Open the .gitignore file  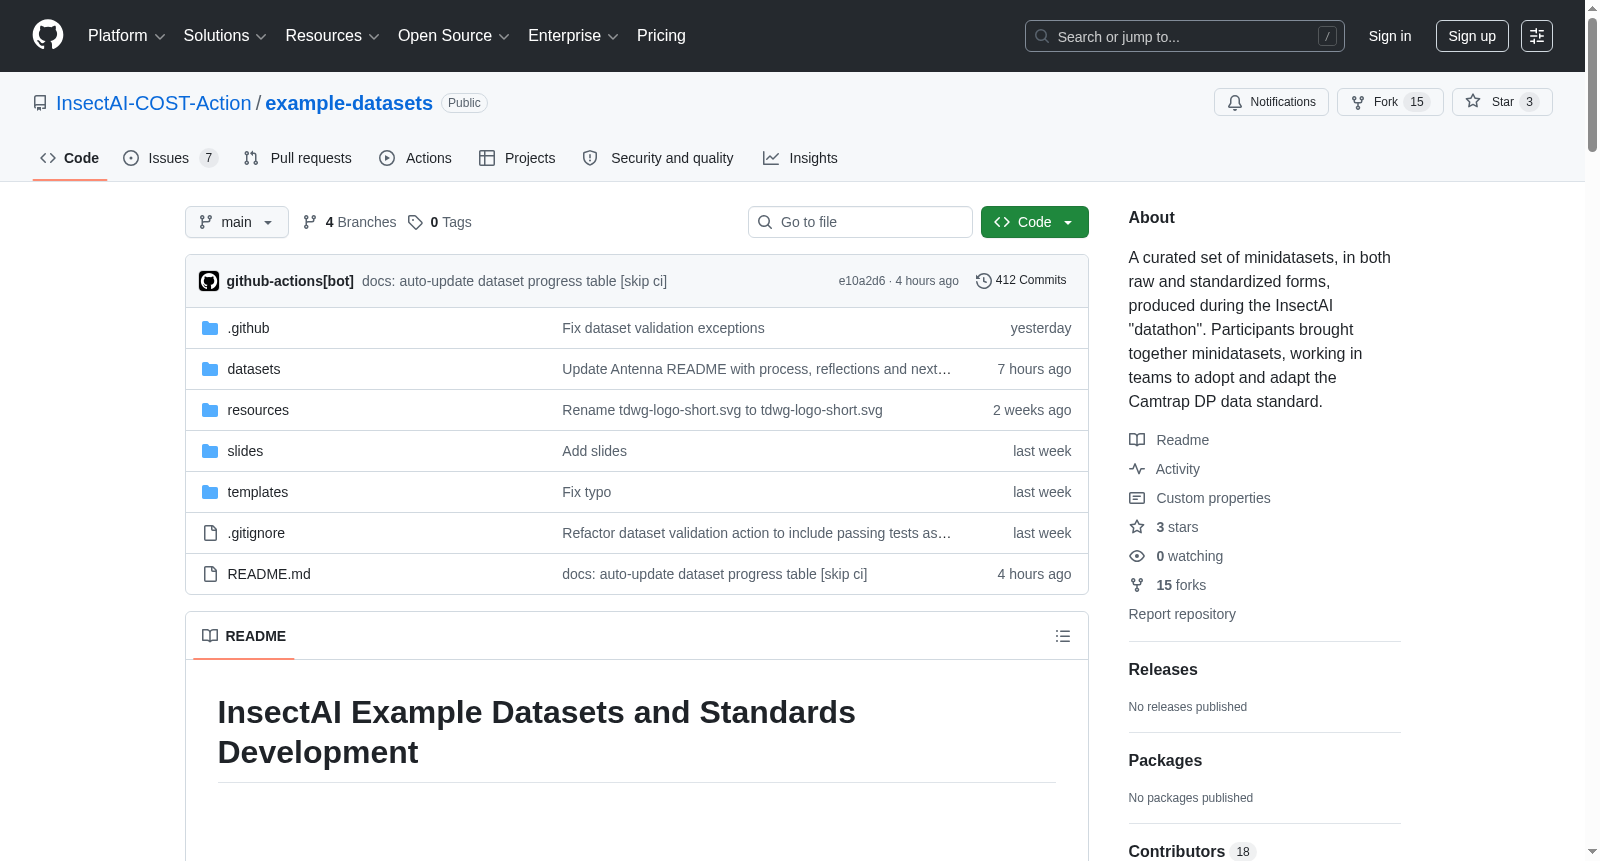(x=256, y=533)
